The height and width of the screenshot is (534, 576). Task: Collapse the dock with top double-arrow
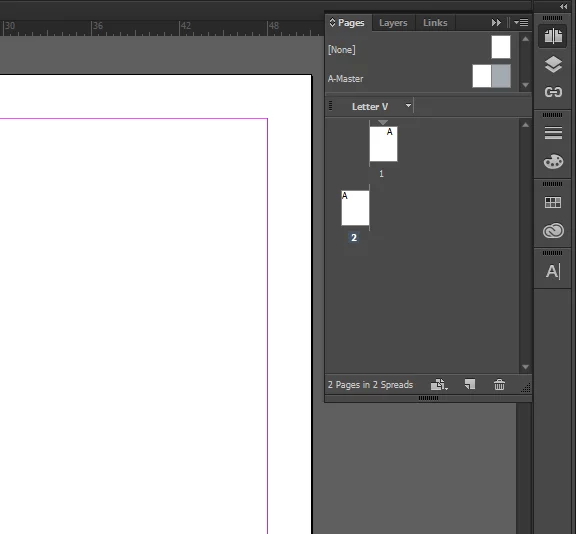click(563, 6)
